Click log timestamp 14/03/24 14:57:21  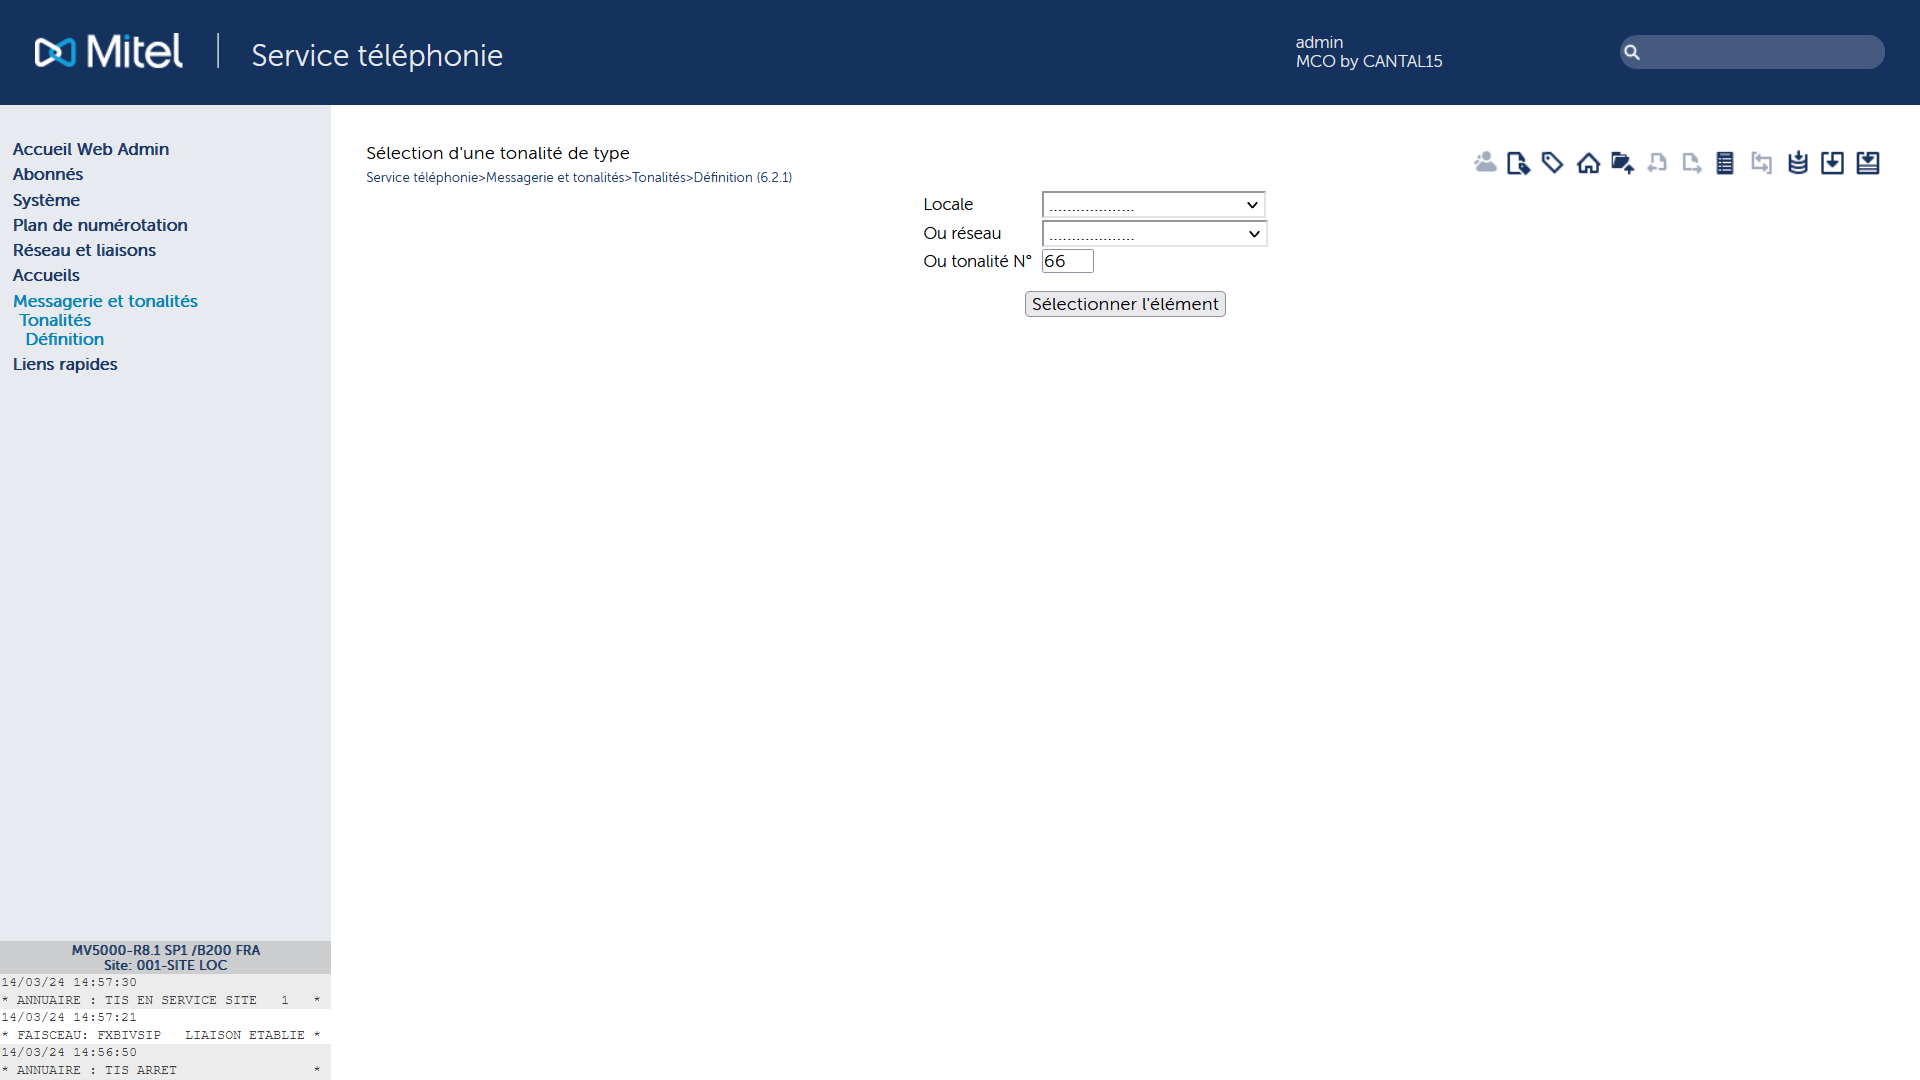tap(69, 1018)
